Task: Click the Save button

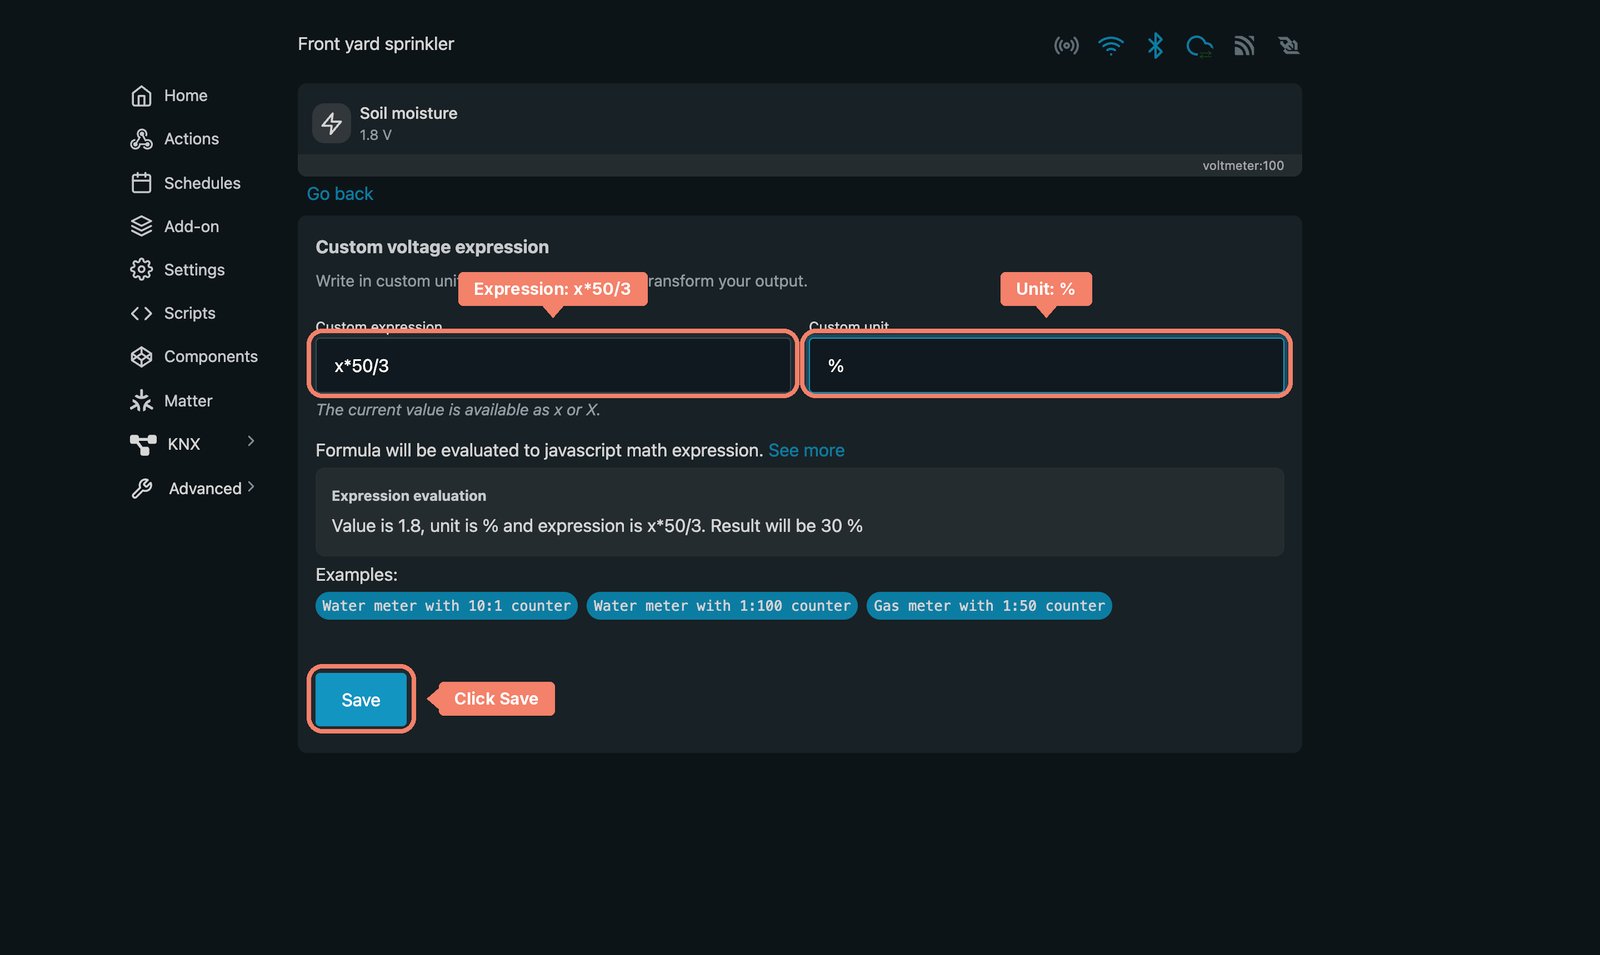Action: click(361, 700)
